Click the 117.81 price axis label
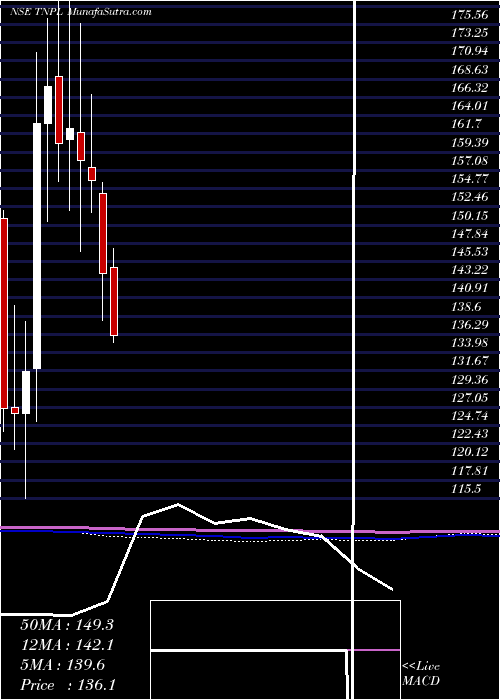The height and width of the screenshot is (700, 500). (x=469, y=471)
